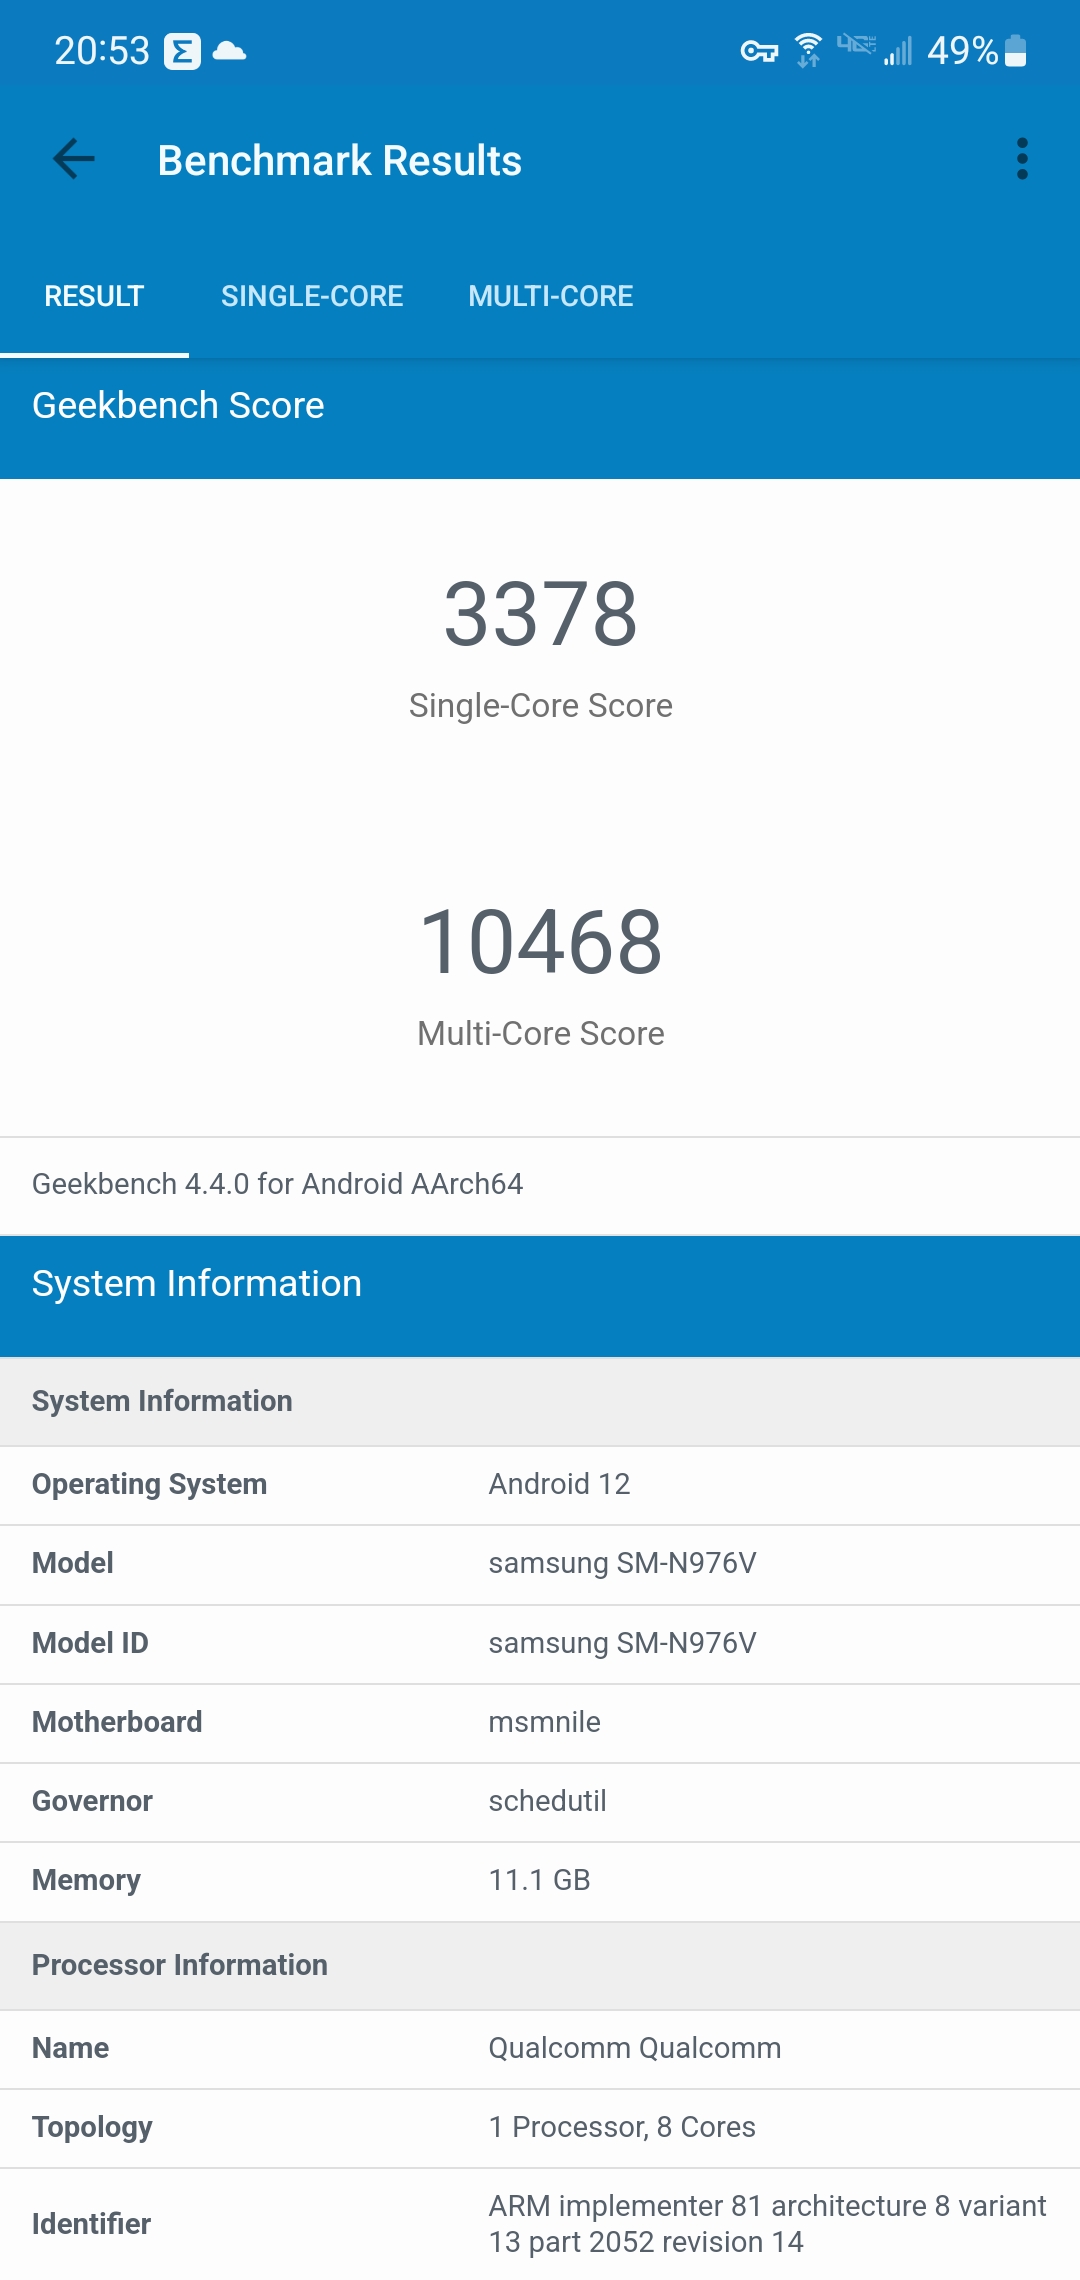1080x2280 pixels.
Task: Tap the VPN key status icon
Action: pos(759,51)
